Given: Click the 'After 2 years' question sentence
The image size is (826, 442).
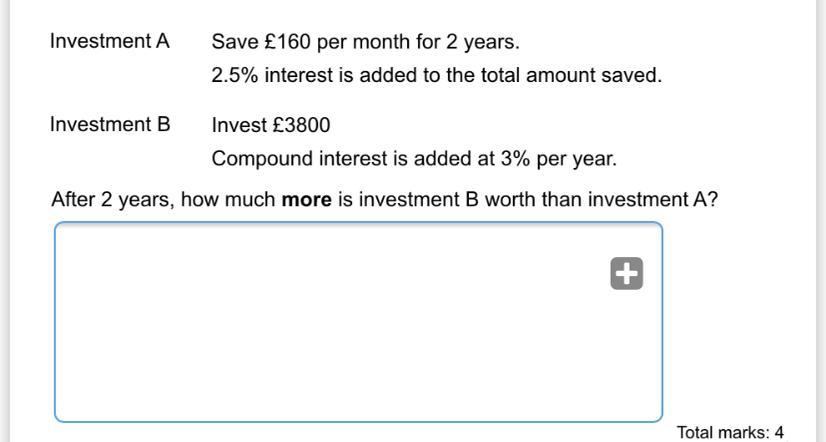Looking at the screenshot, I should [385, 200].
